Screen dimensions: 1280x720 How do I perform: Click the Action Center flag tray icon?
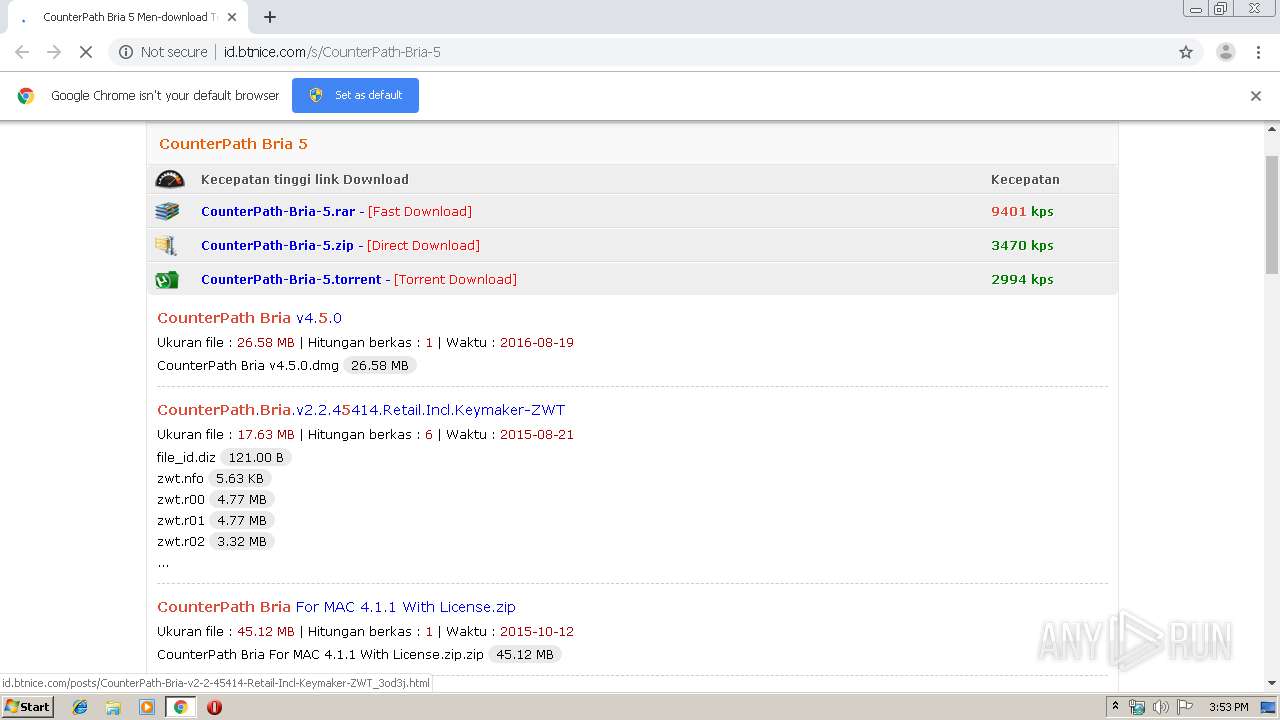click(x=1184, y=707)
